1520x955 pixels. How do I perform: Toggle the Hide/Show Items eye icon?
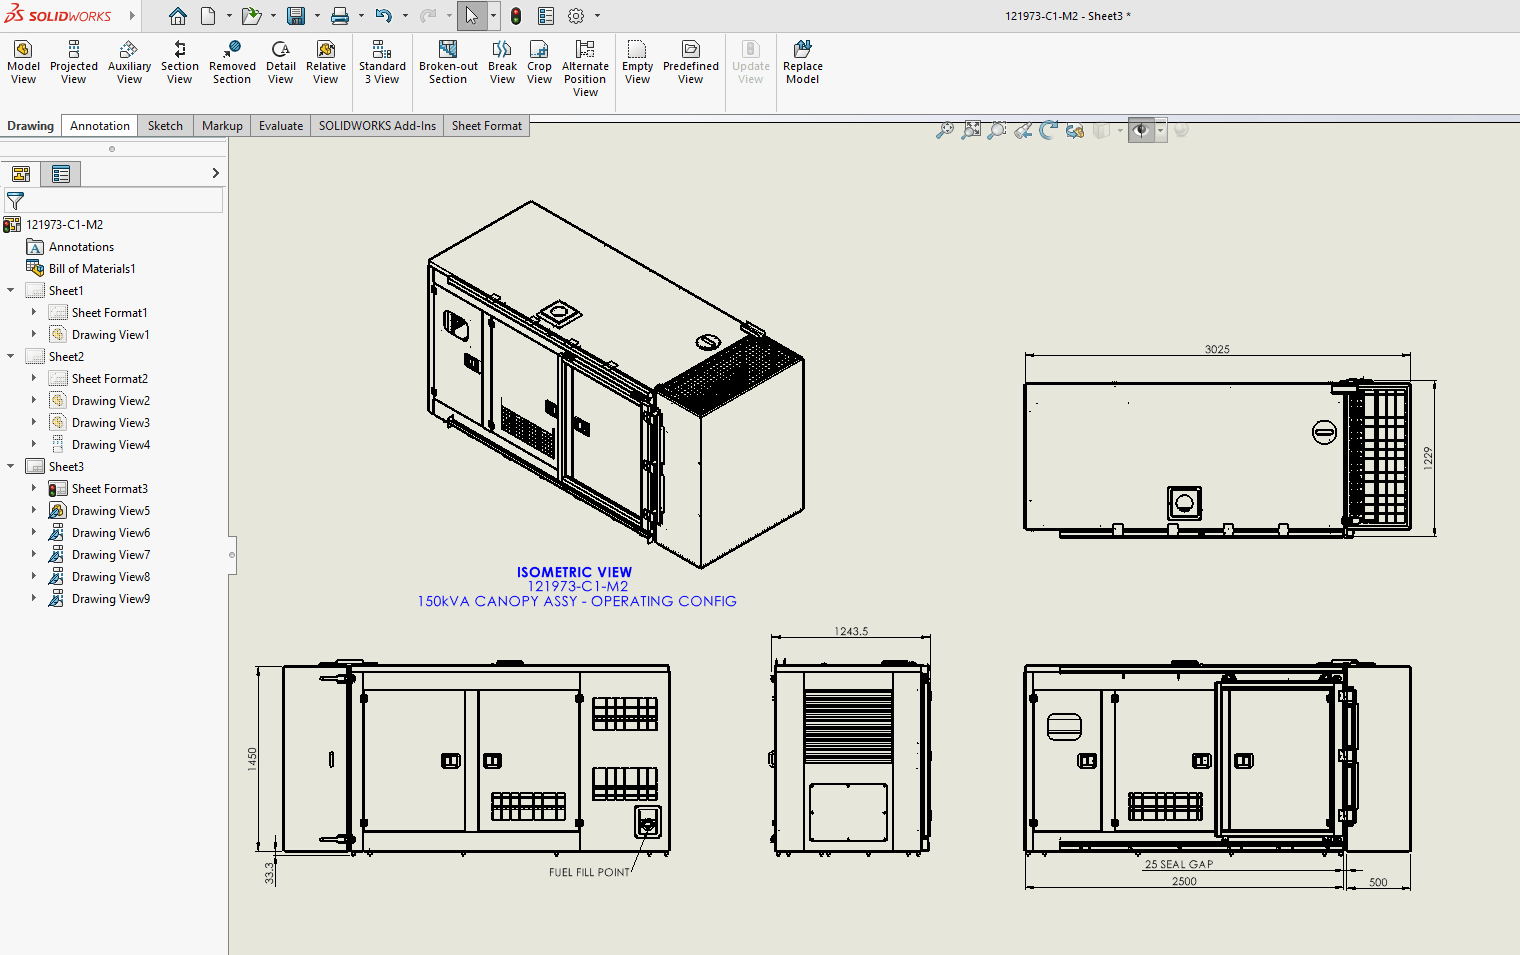click(x=1139, y=130)
